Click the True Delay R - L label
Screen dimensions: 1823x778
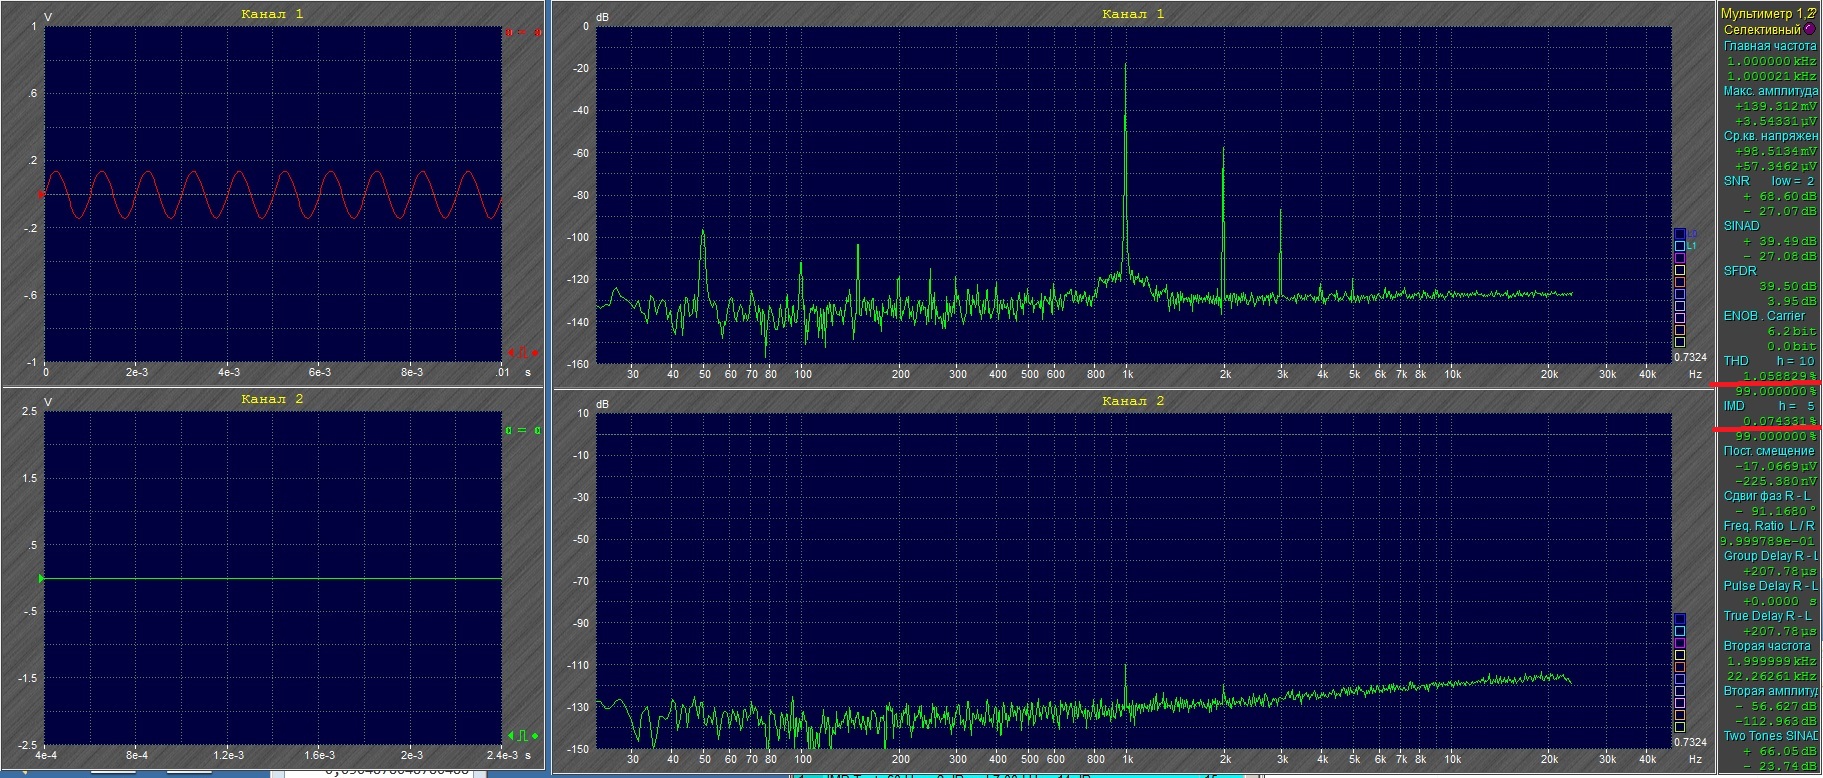click(1768, 616)
